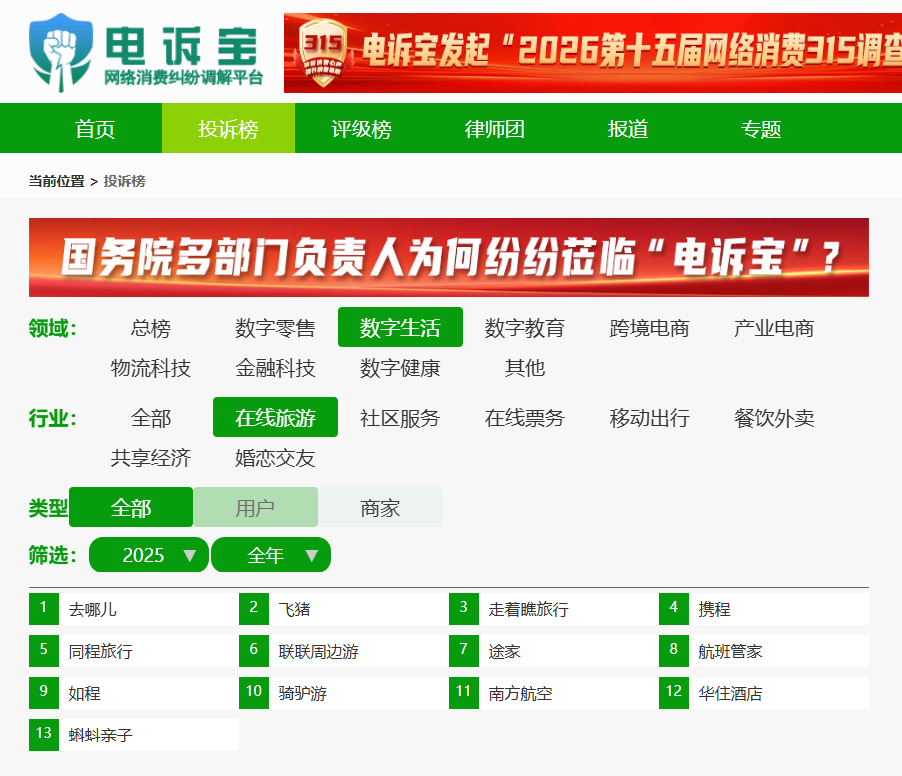Click the 电诉宝 fist shield logo
This screenshot has width=902, height=776.
(x=61, y=51)
